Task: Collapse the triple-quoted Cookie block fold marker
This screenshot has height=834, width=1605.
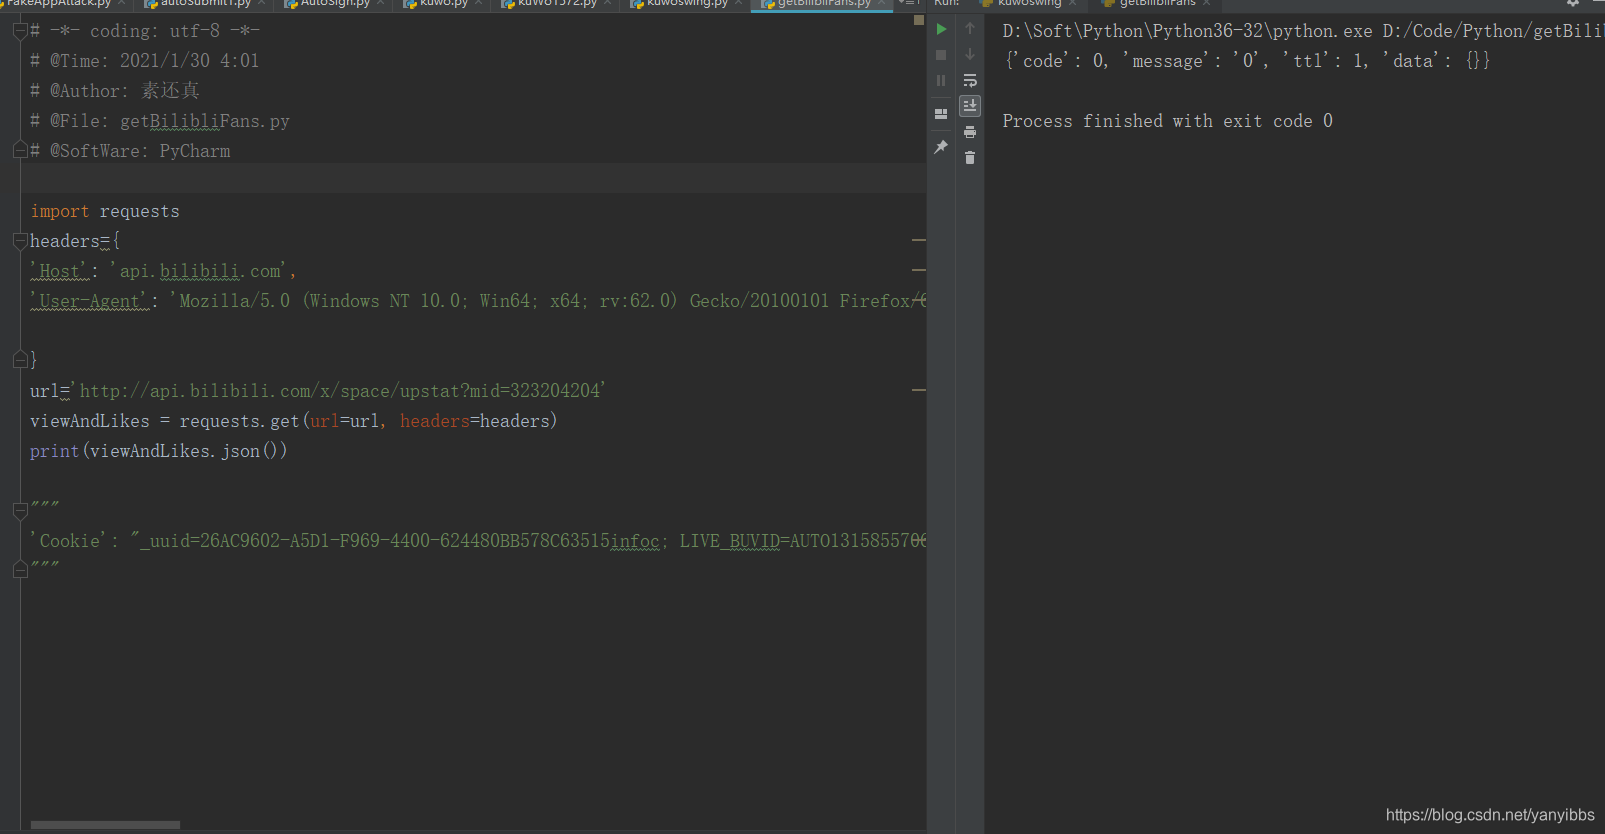Action: coord(20,511)
